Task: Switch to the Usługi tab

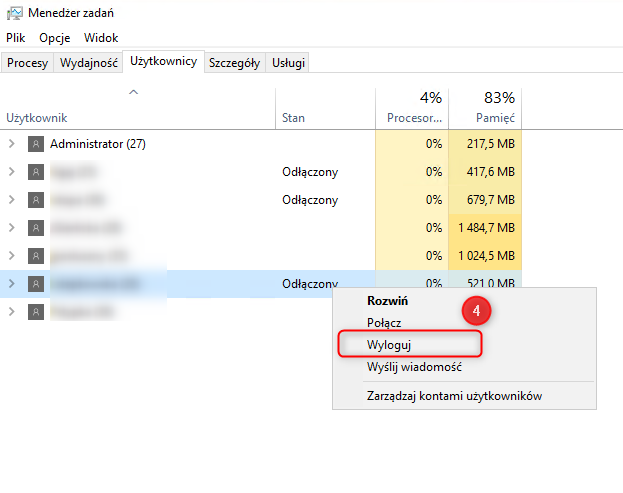Action: point(288,63)
